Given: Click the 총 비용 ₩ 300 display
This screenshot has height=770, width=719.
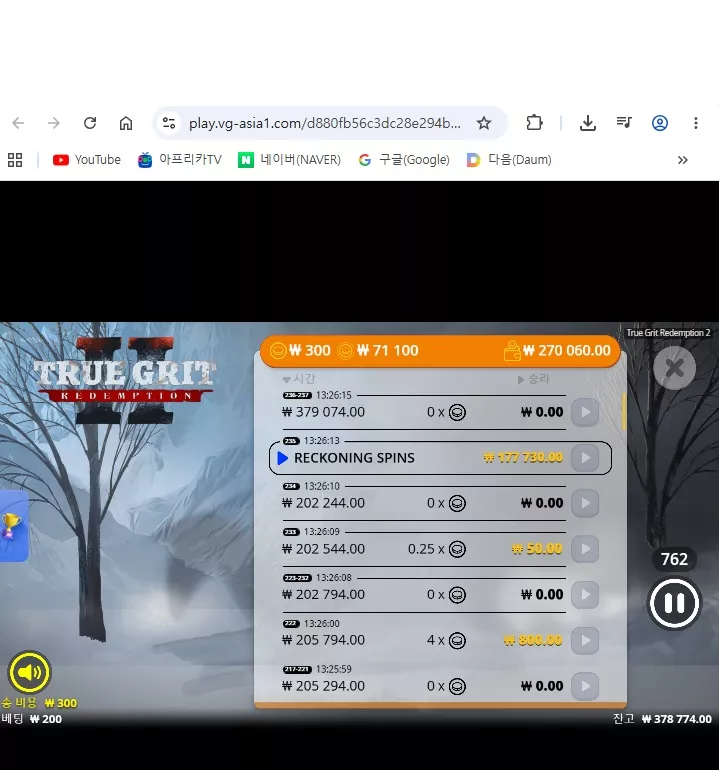Looking at the screenshot, I should point(39,703).
